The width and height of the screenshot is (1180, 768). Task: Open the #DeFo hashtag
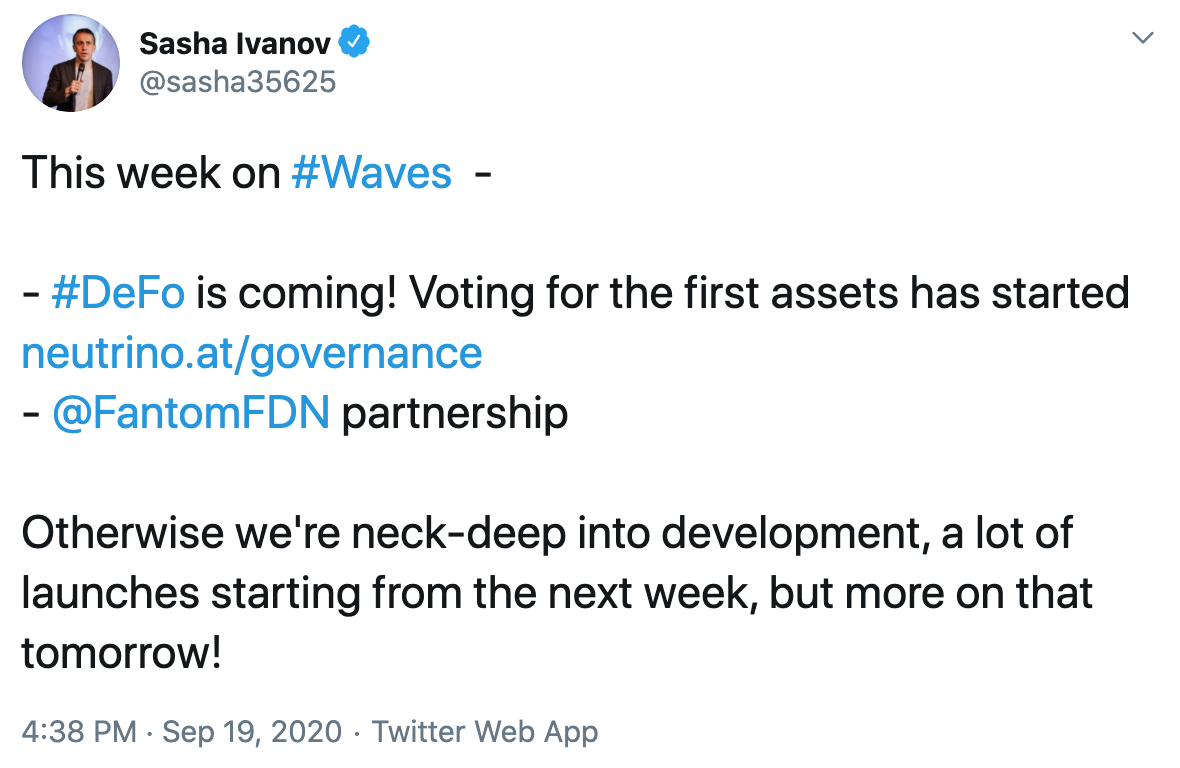115,292
